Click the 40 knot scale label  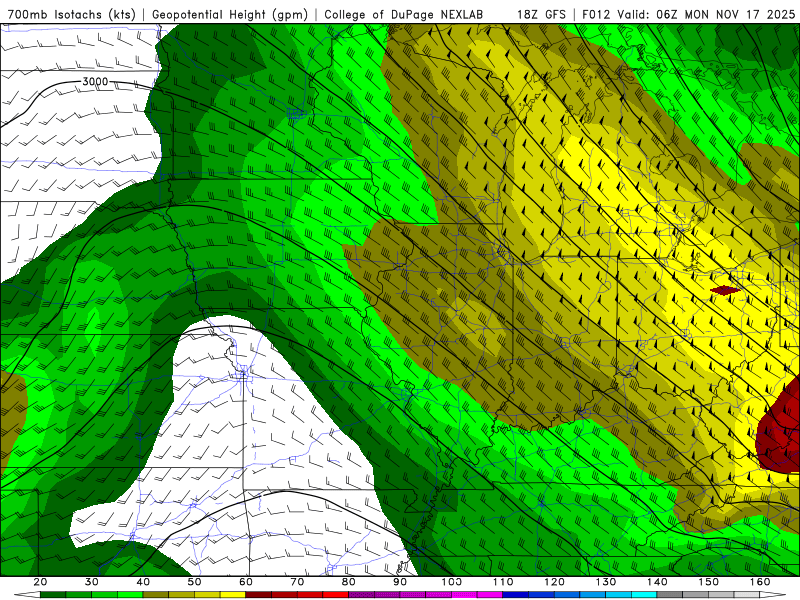point(143,582)
